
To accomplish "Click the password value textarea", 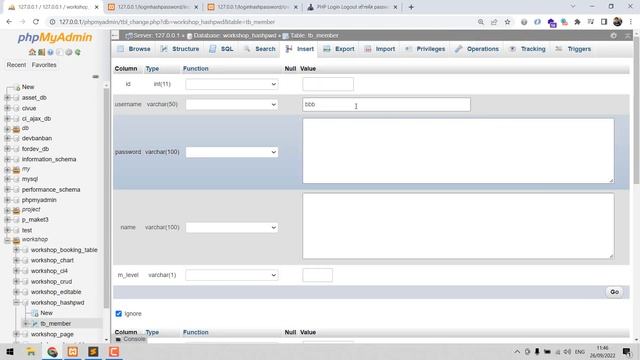I will click(x=458, y=151).
